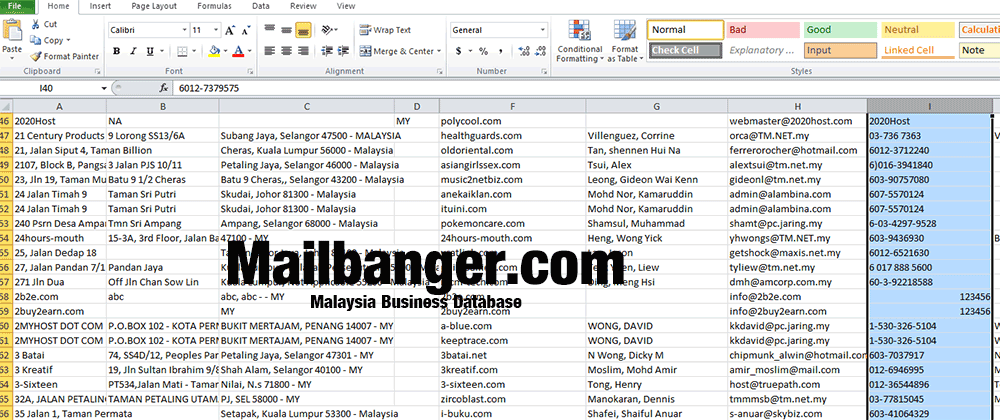Screen dimensions: 1000x420
Task: Click Decrease Decimal icon
Action: [540, 51]
